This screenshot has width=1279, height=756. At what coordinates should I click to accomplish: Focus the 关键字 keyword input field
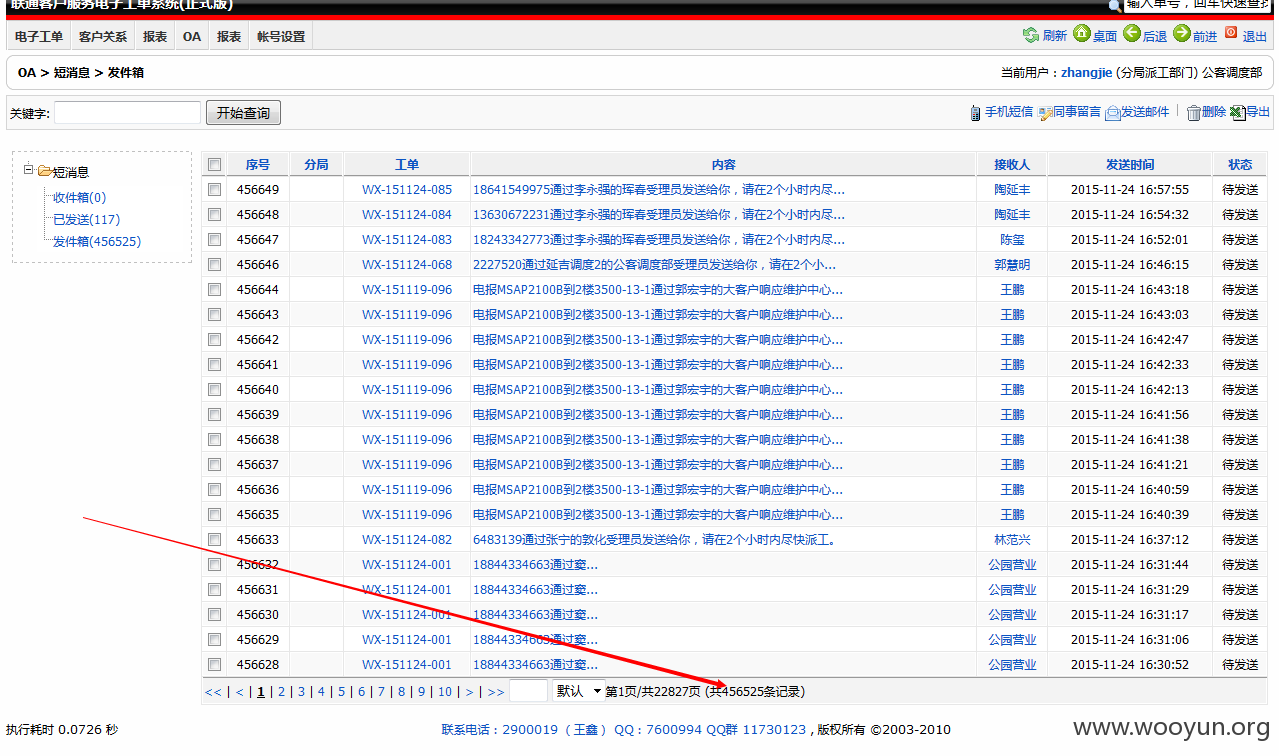click(127, 113)
